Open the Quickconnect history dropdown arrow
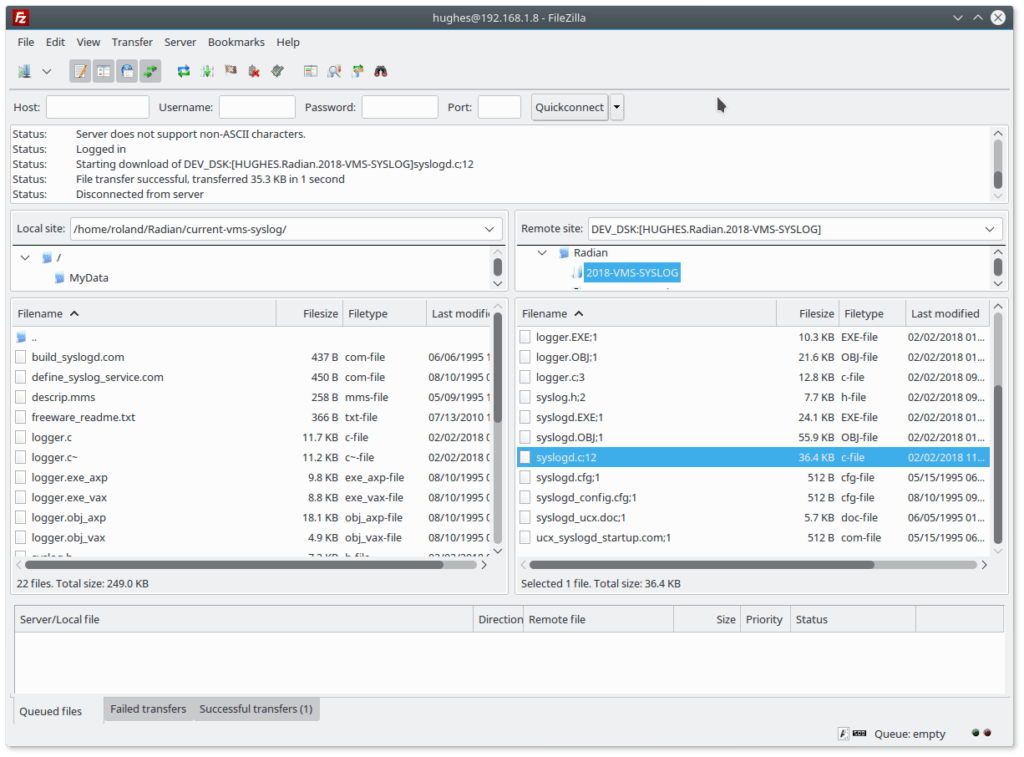The height and width of the screenshot is (757, 1024). pyautogui.click(x=617, y=107)
